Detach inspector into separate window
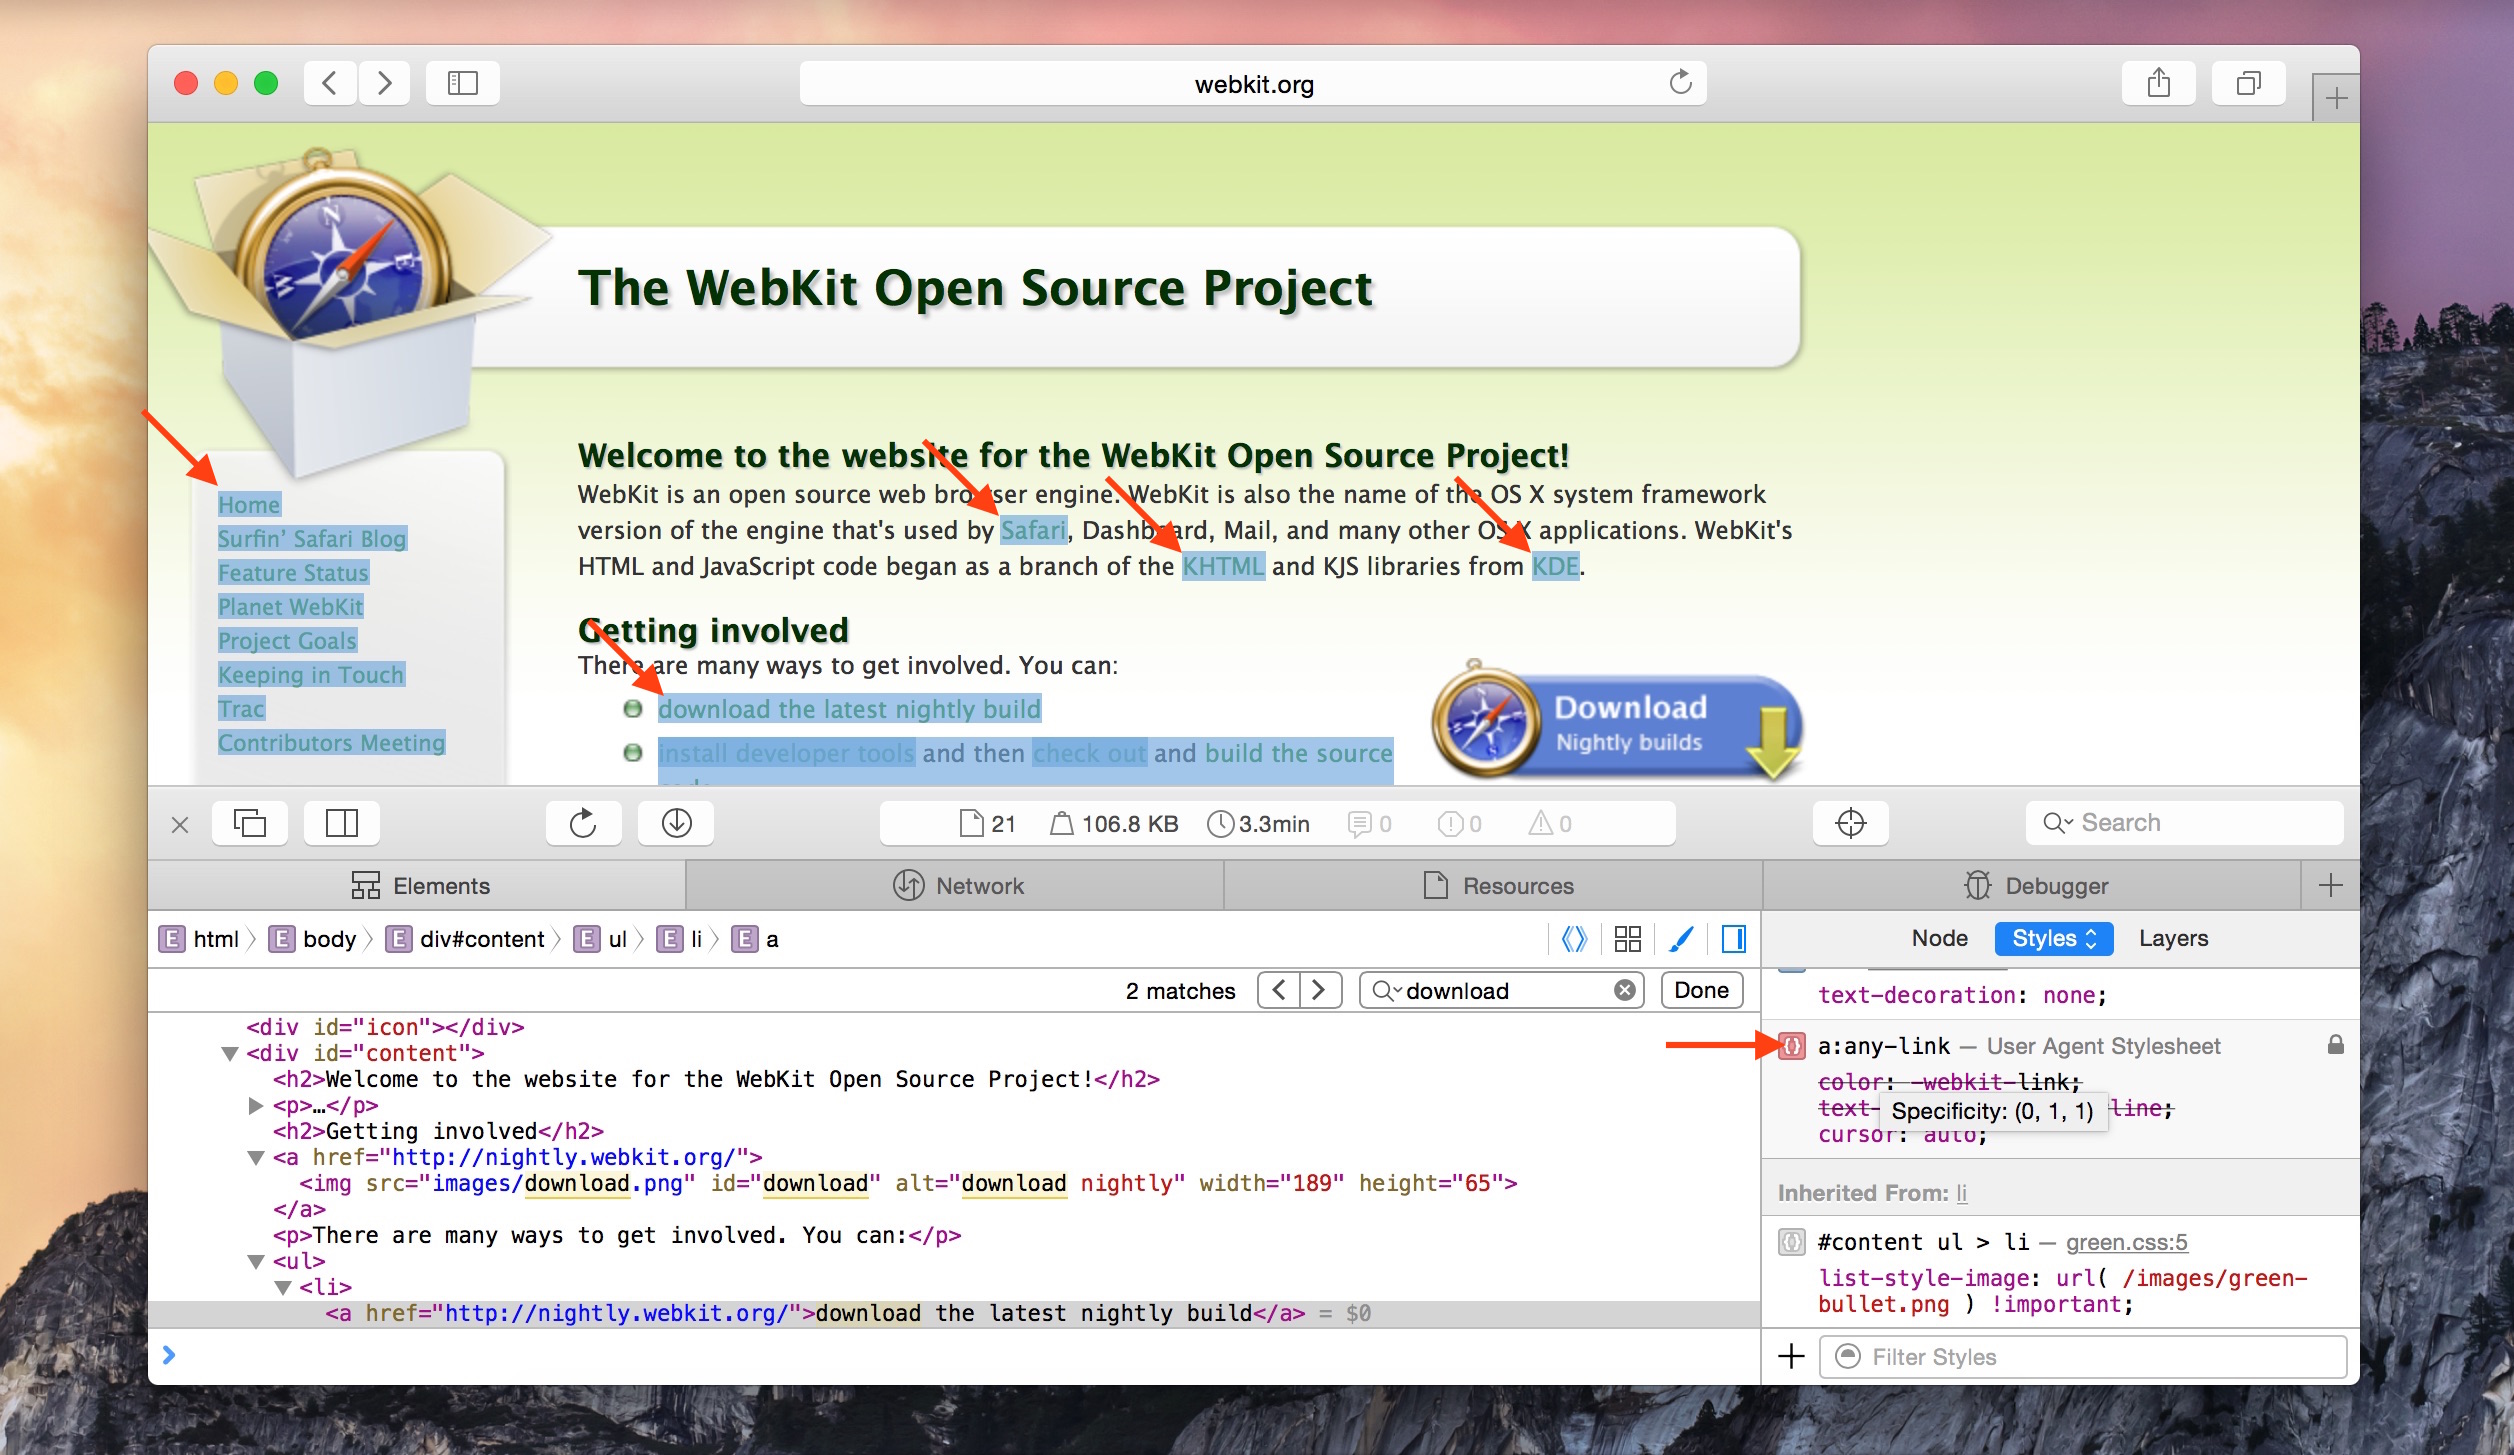2514x1455 pixels. [x=250, y=823]
